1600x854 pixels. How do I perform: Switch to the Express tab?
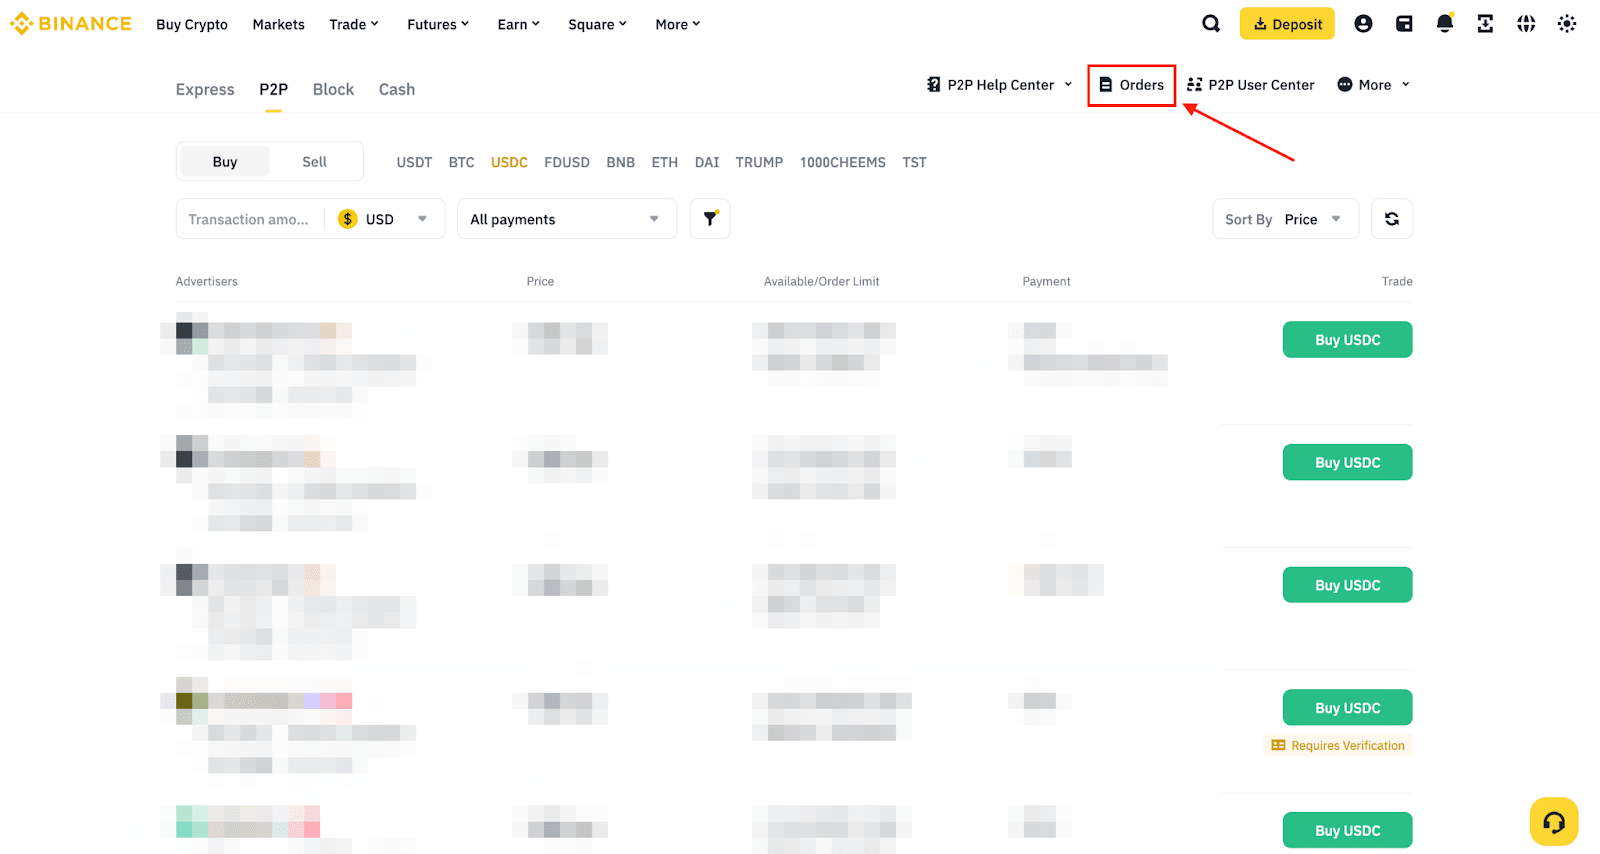tap(205, 89)
